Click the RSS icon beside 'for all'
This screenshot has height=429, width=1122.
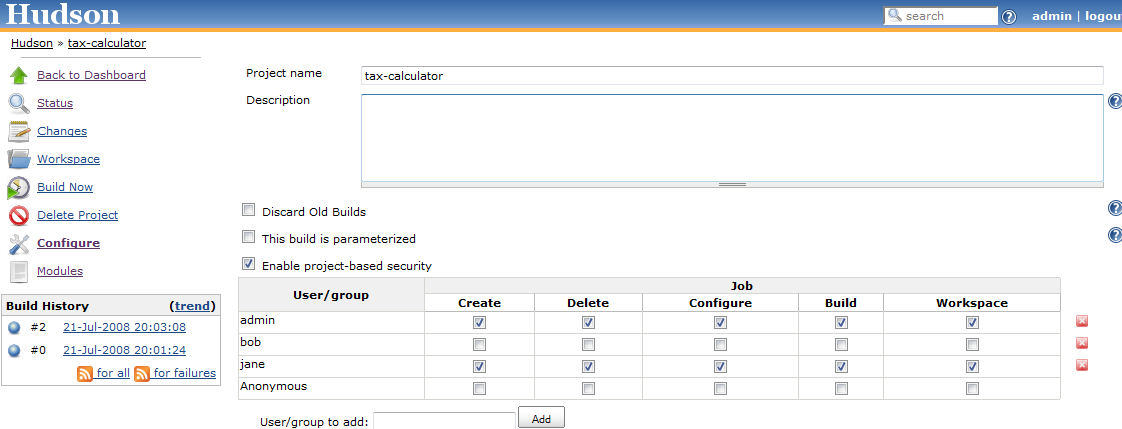point(85,373)
